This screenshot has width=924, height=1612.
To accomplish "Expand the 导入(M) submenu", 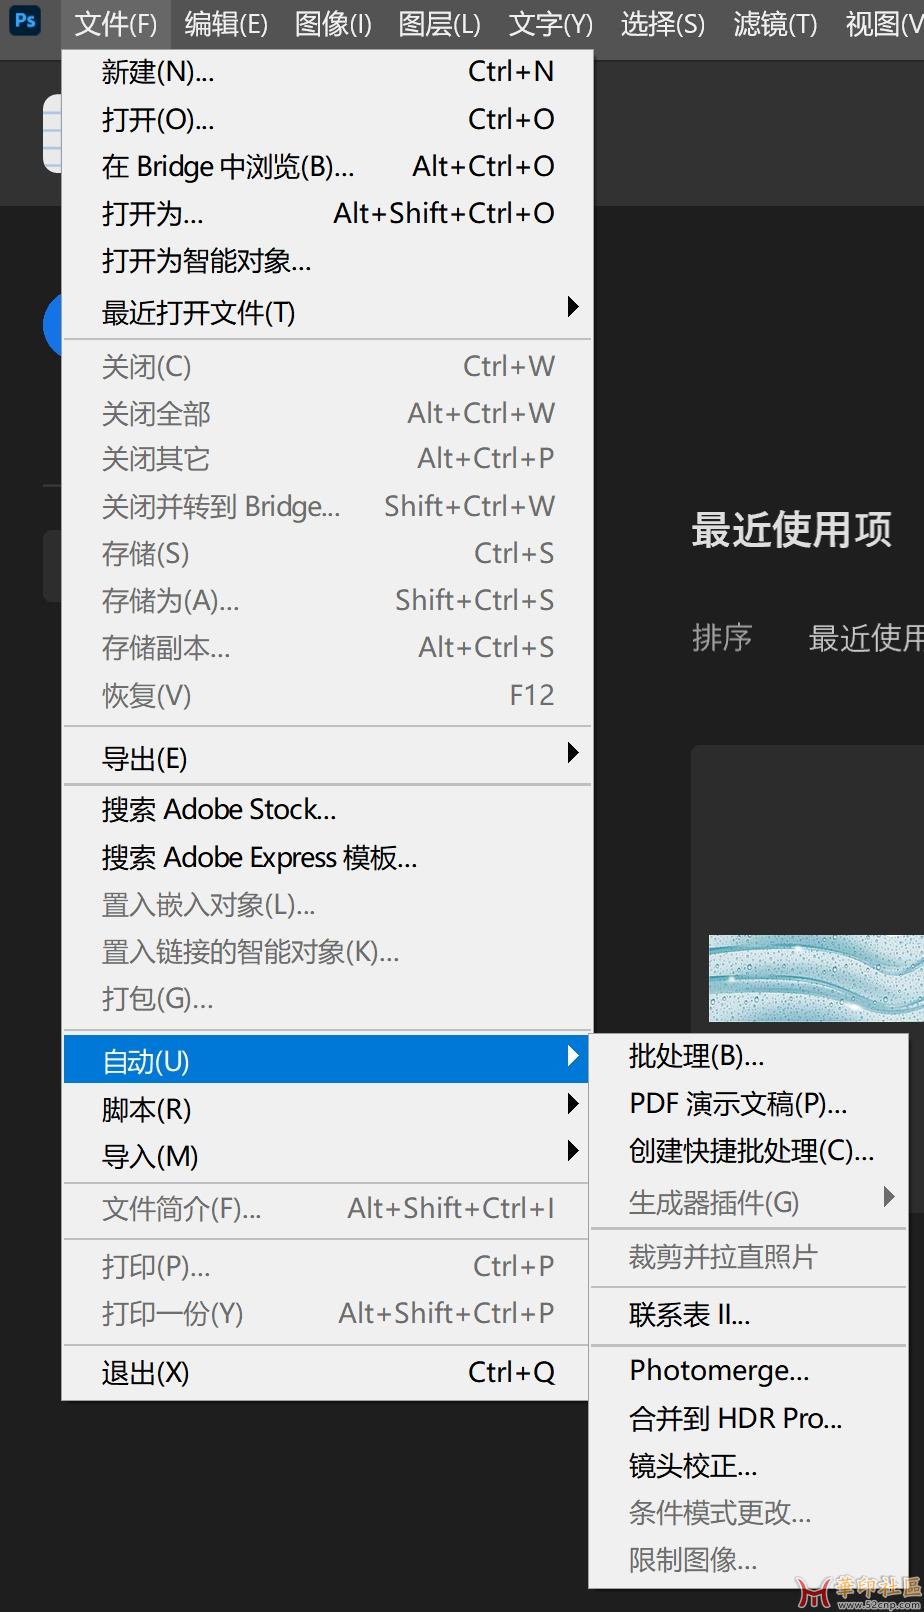I will pyautogui.click(x=328, y=1156).
